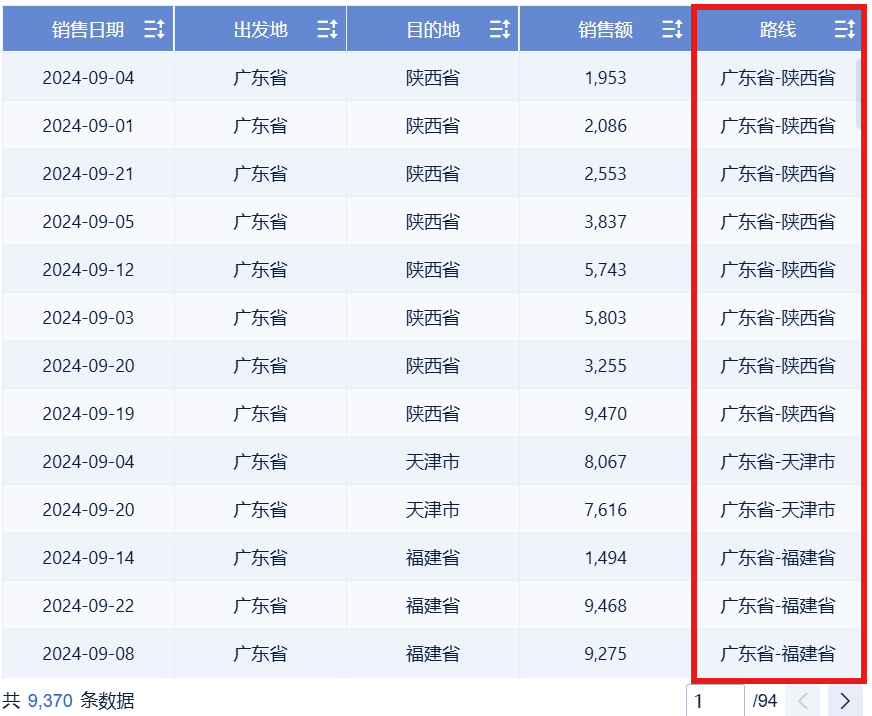Click sales amount cell 7,616
The width and height of the screenshot is (872, 716).
coord(605,510)
